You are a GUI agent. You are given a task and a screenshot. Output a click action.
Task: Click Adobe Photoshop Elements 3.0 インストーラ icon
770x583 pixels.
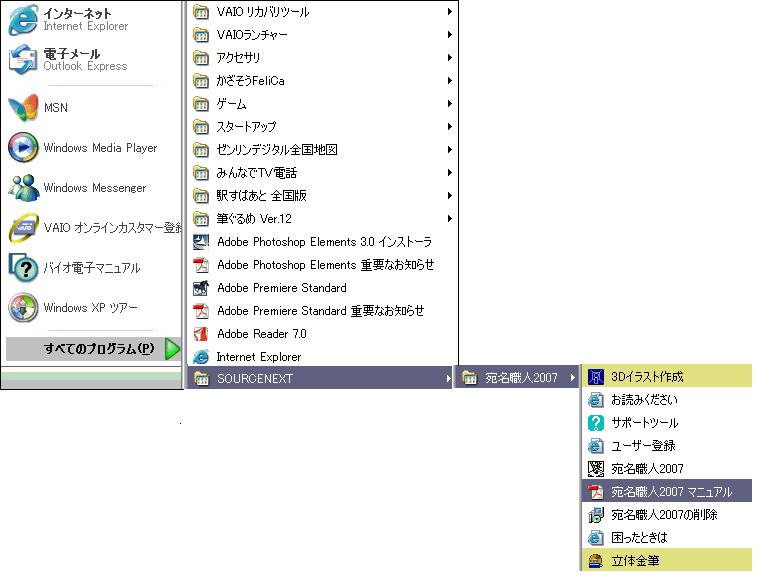201,242
